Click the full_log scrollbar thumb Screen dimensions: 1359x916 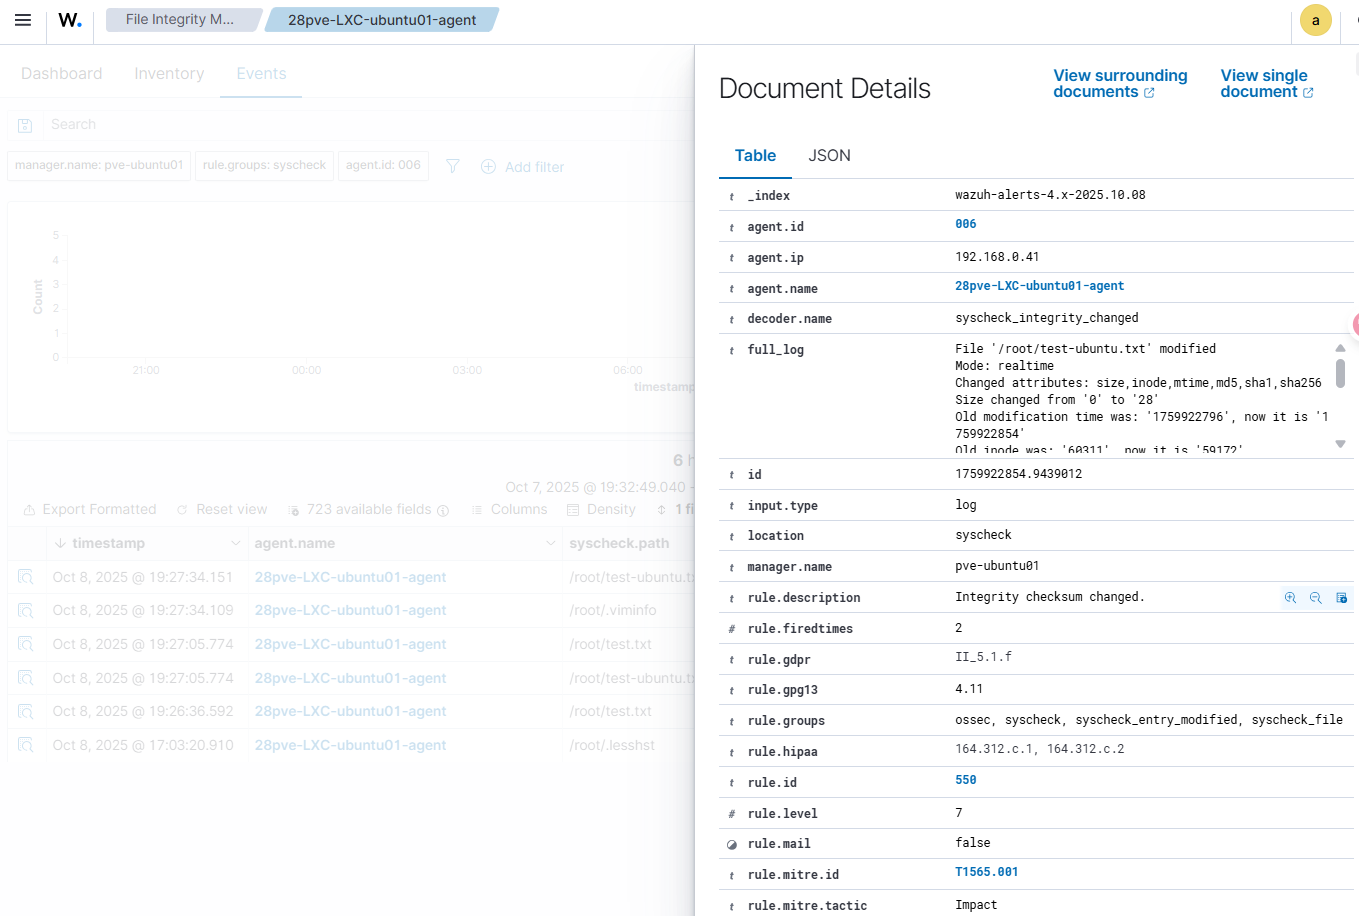(1340, 374)
